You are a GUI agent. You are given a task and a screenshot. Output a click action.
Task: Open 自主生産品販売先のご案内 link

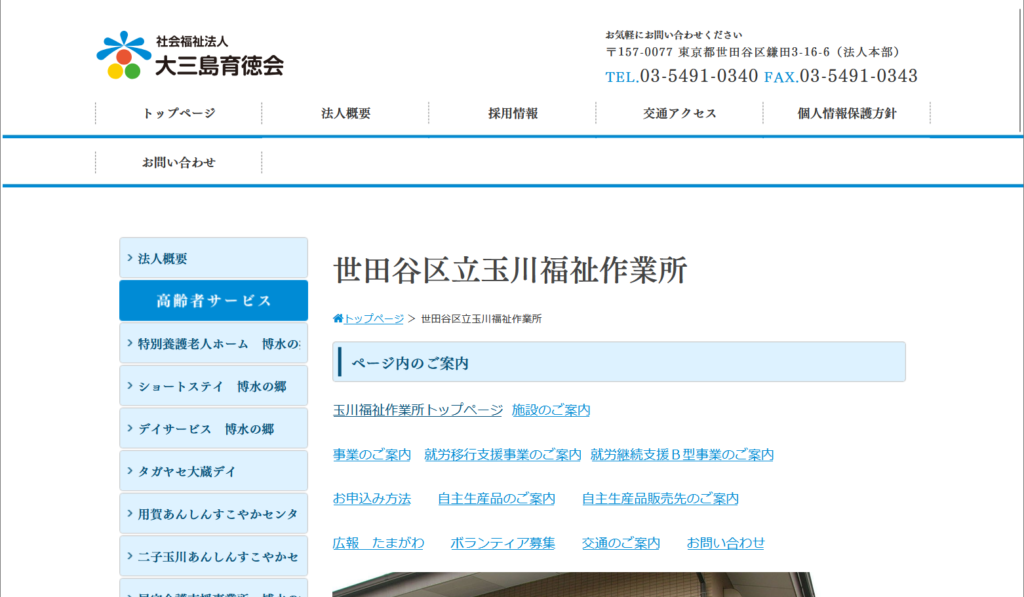click(x=660, y=499)
